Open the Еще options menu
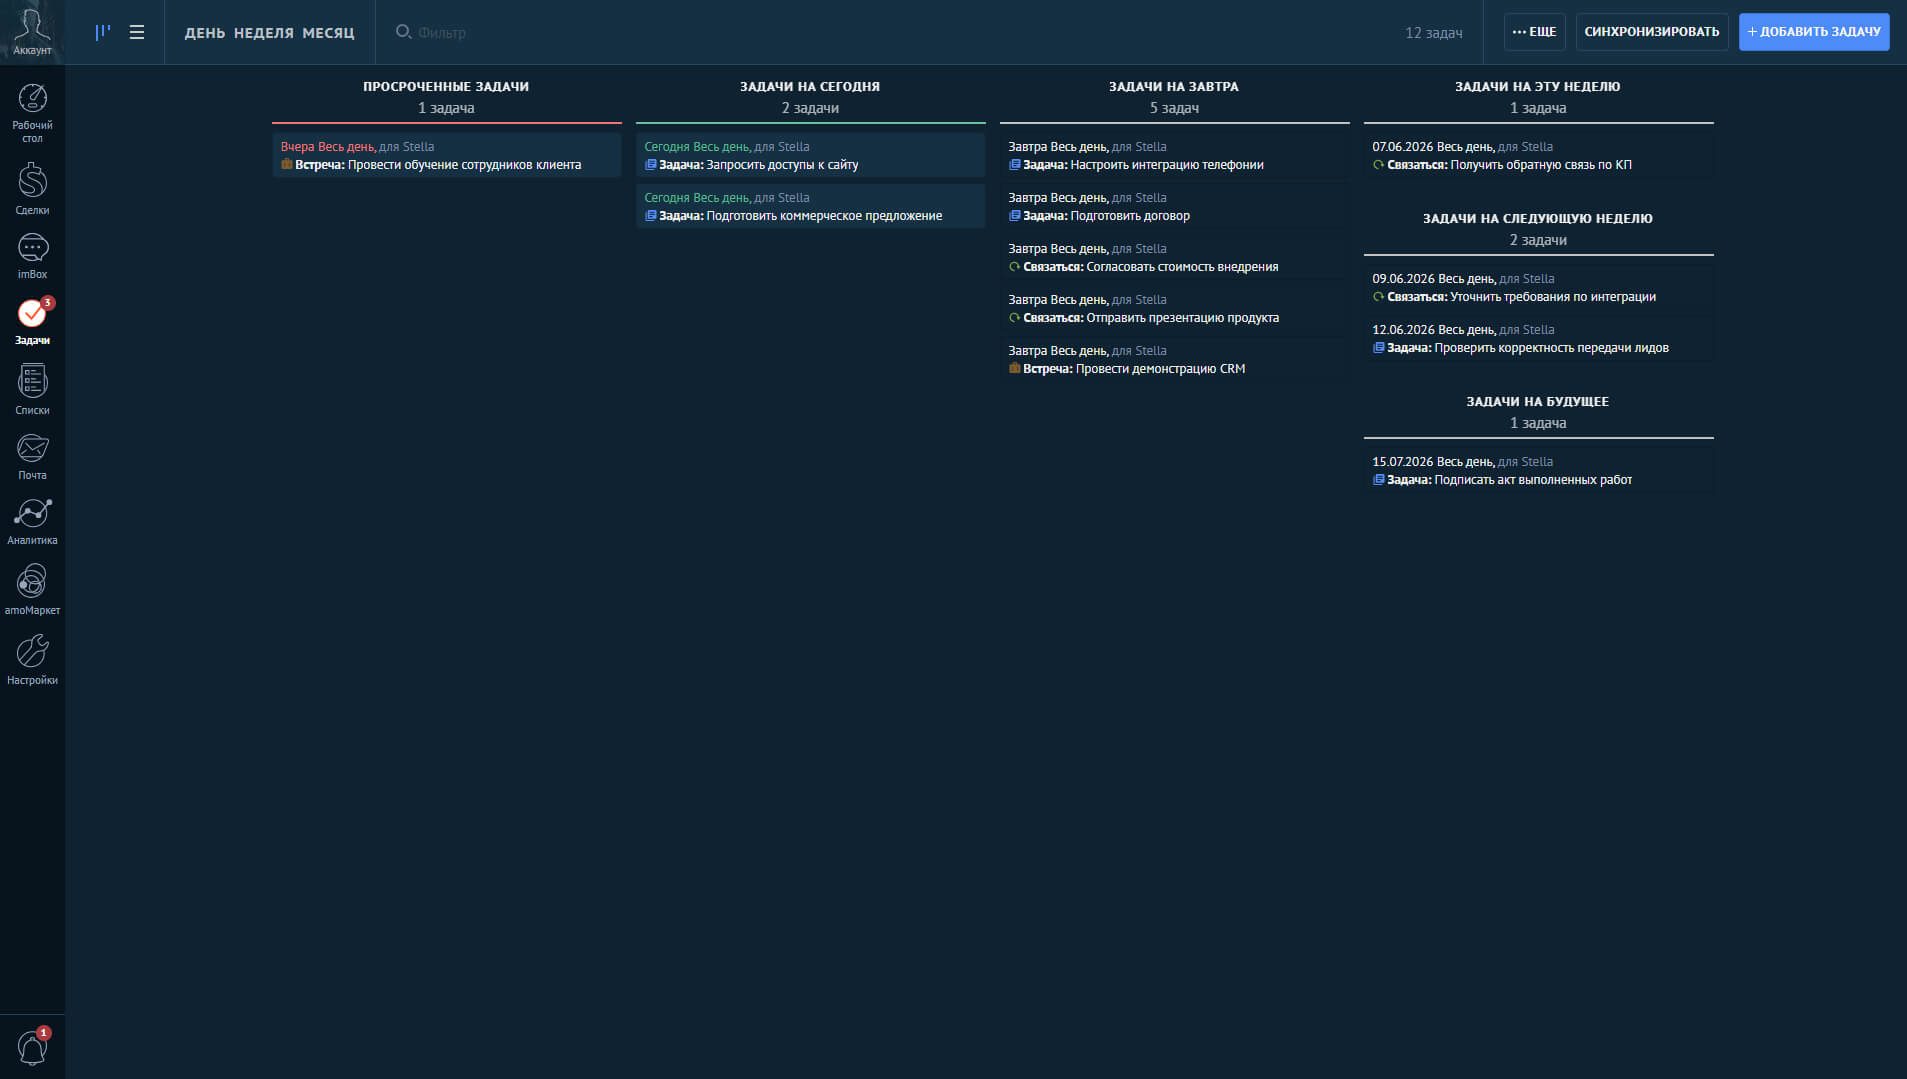Image resolution: width=1907 pixels, height=1079 pixels. click(1534, 32)
